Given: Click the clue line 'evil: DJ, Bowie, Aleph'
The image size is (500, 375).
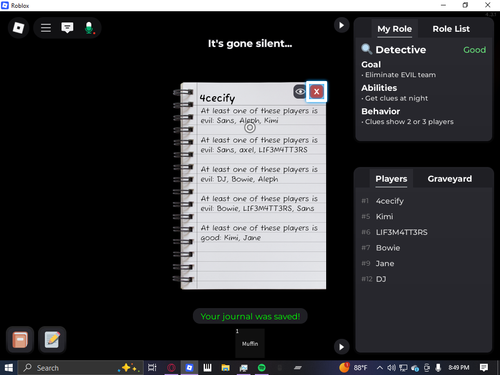Looking at the screenshot, I should click(x=239, y=179).
